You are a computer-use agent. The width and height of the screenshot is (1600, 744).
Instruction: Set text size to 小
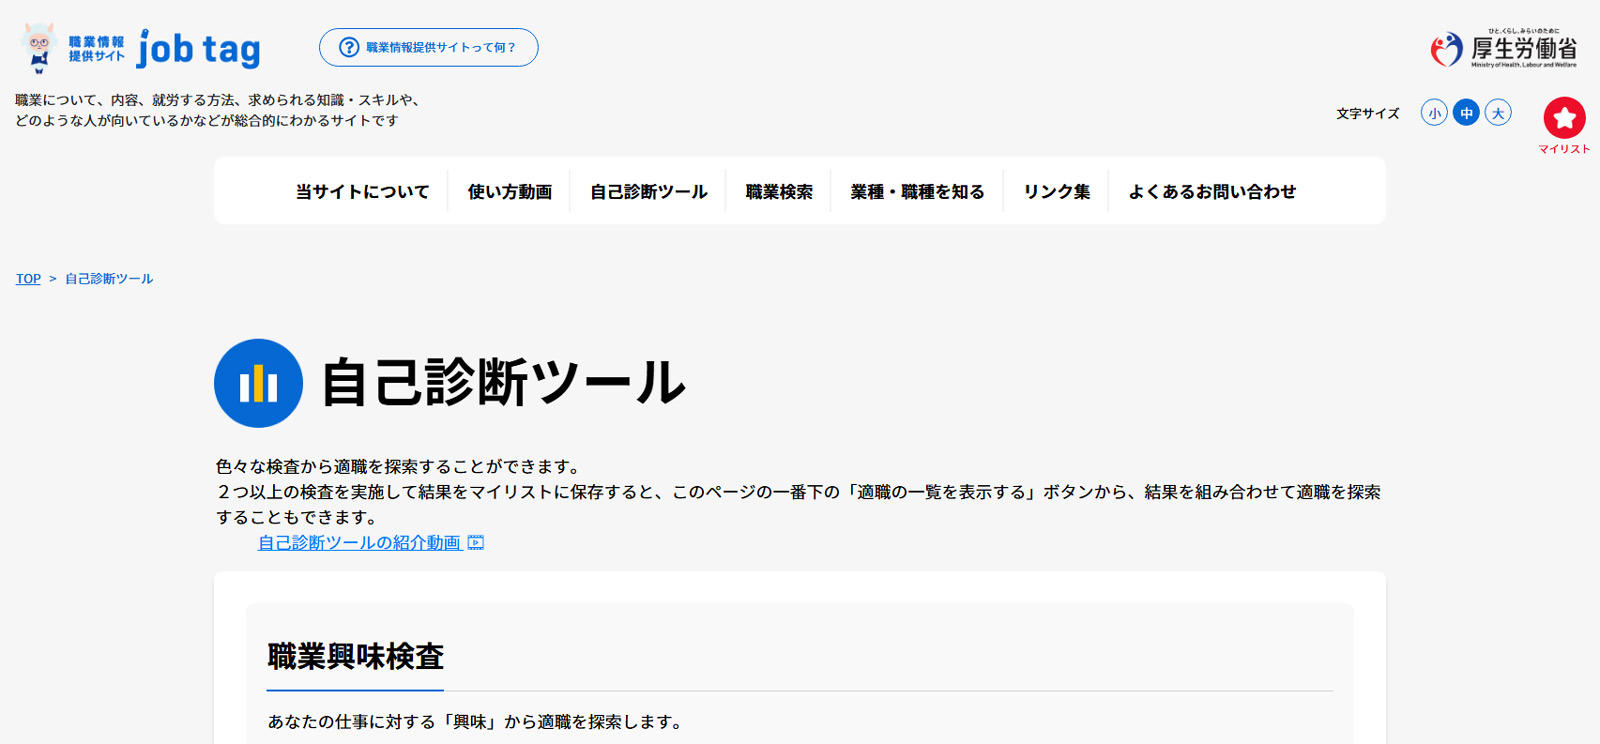click(x=1434, y=113)
